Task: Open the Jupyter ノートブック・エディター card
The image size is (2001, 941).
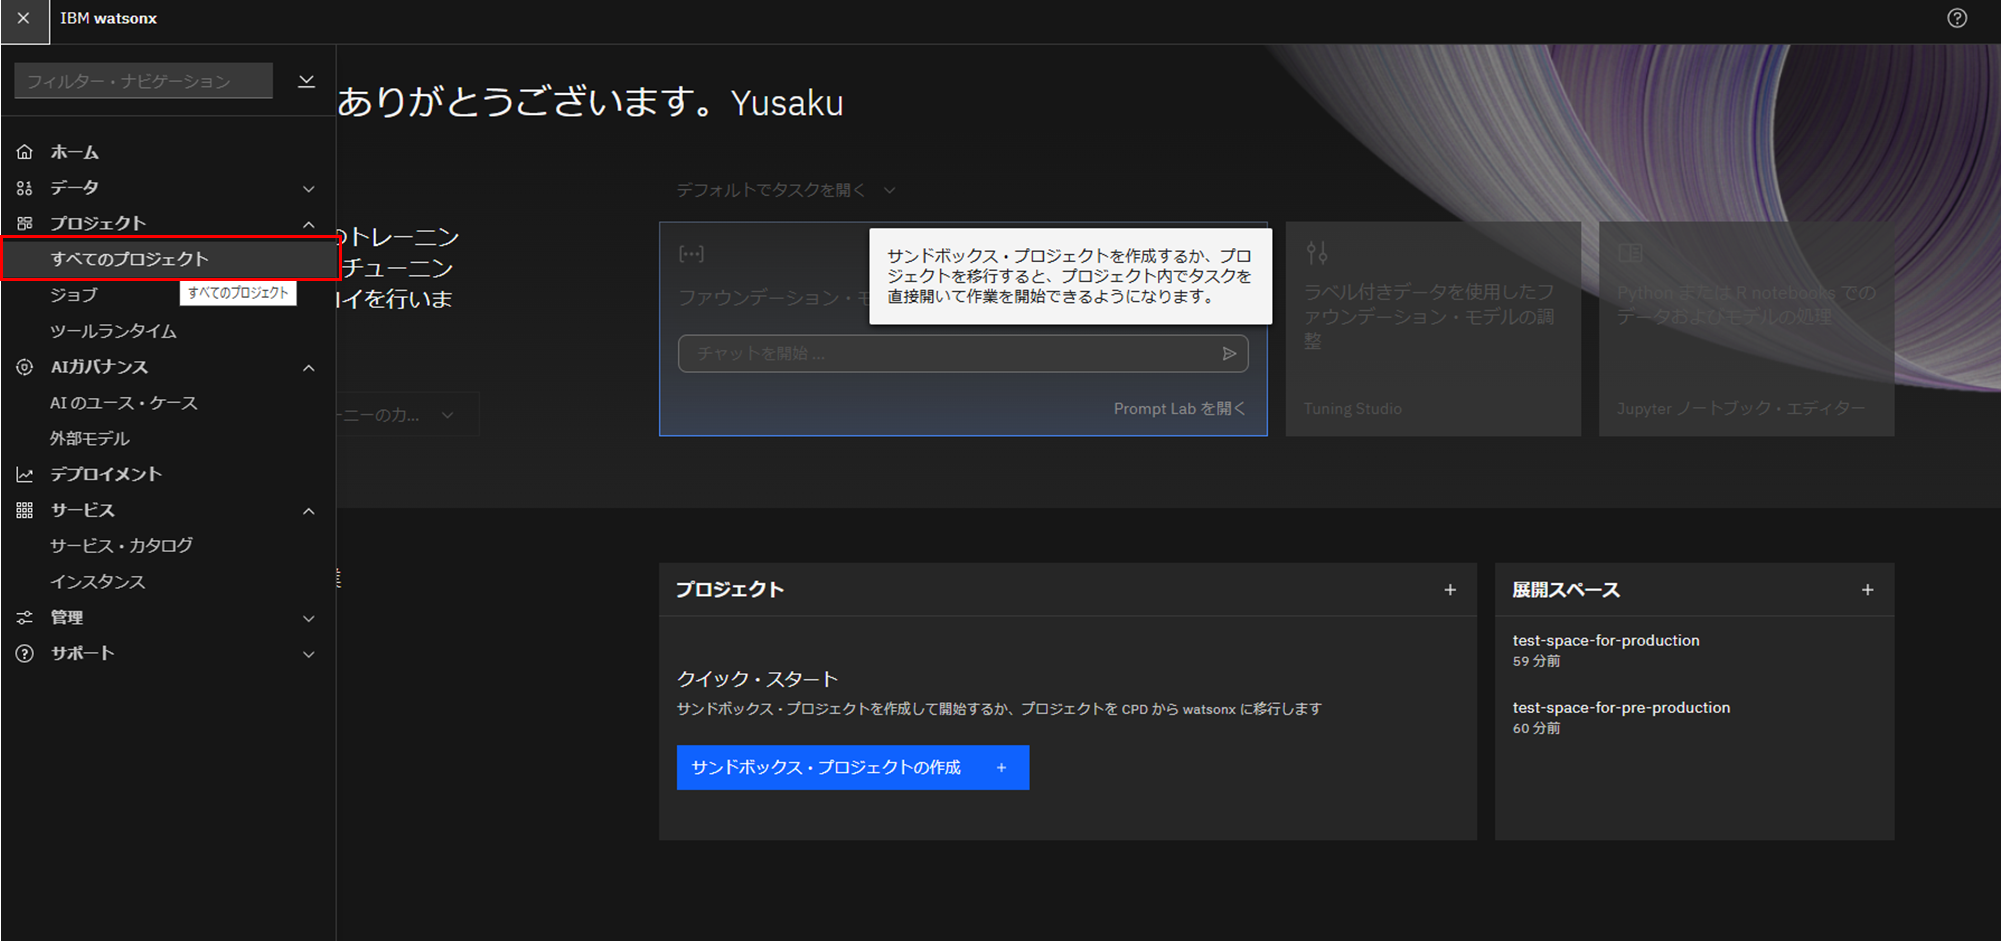Action: 1746,329
